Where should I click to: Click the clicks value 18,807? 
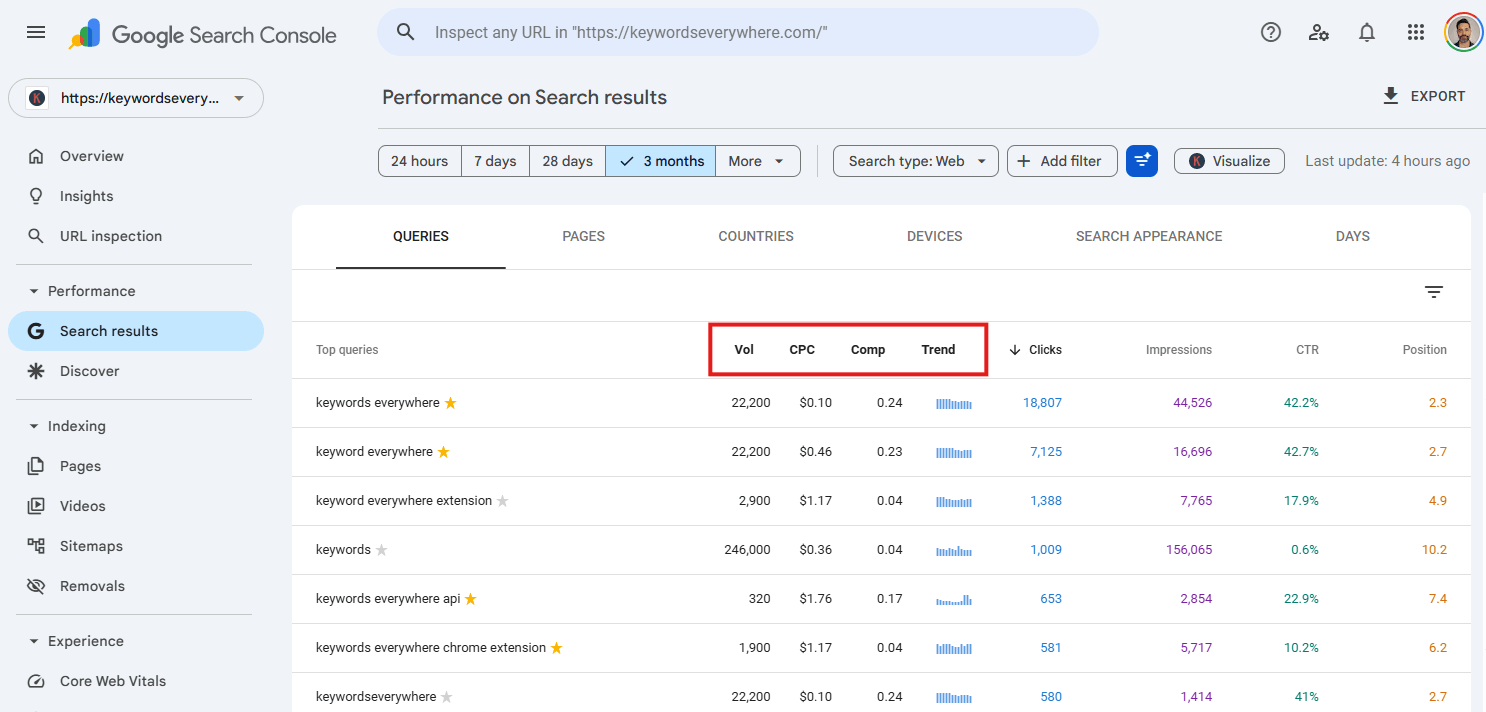coord(1043,403)
